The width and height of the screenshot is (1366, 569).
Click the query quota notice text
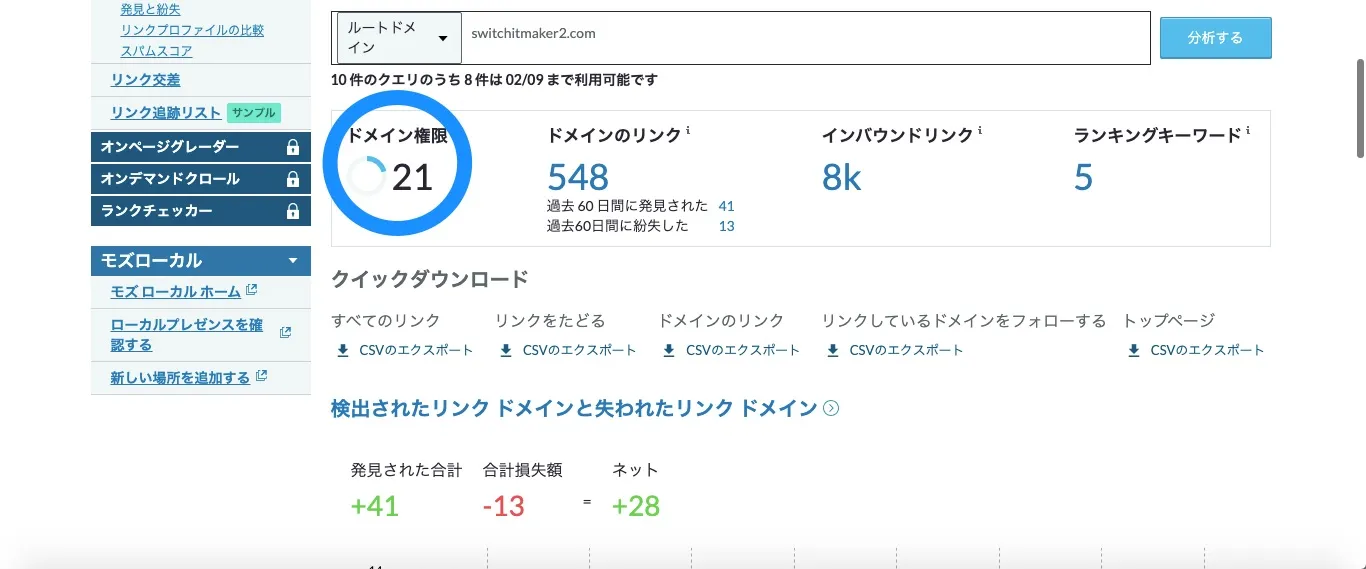(x=494, y=80)
